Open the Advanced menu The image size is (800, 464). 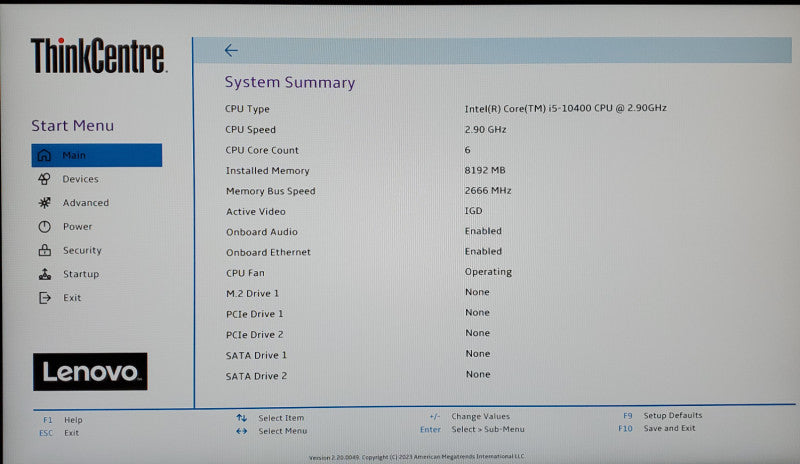pyautogui.click(x=86, y=203)
